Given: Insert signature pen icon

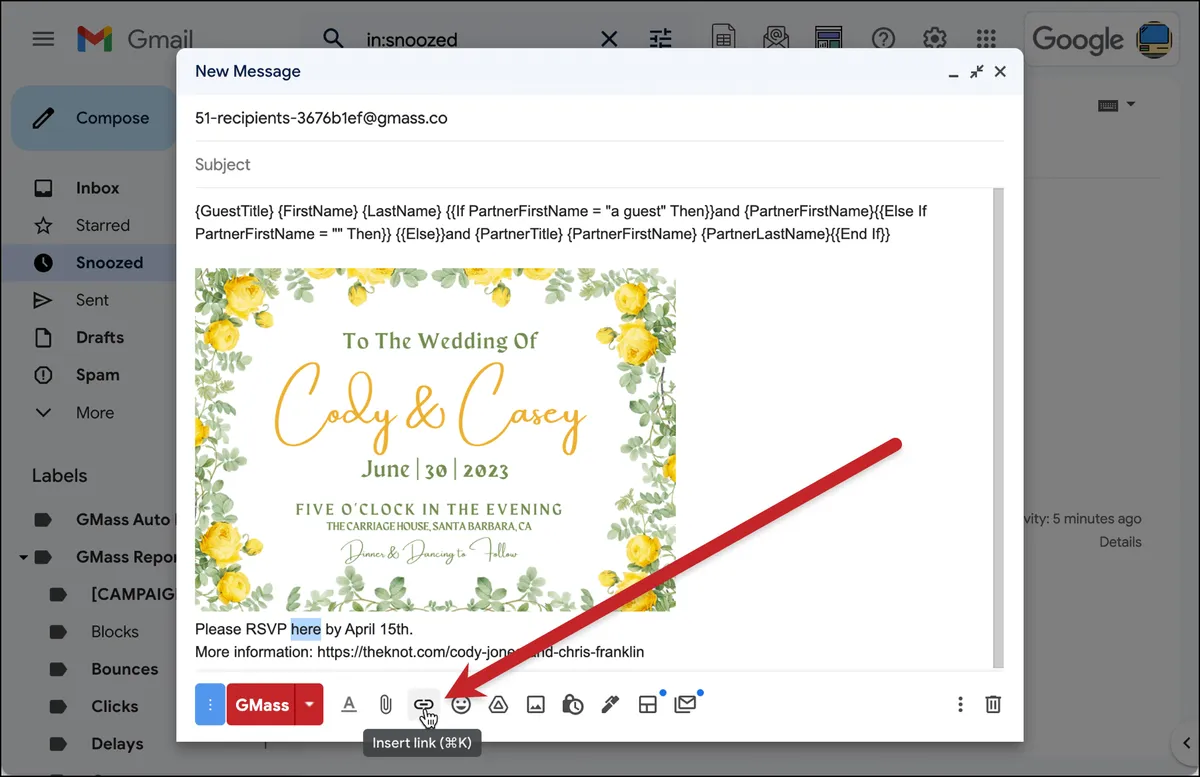Looking at the screenshot, I should (610, 705).
